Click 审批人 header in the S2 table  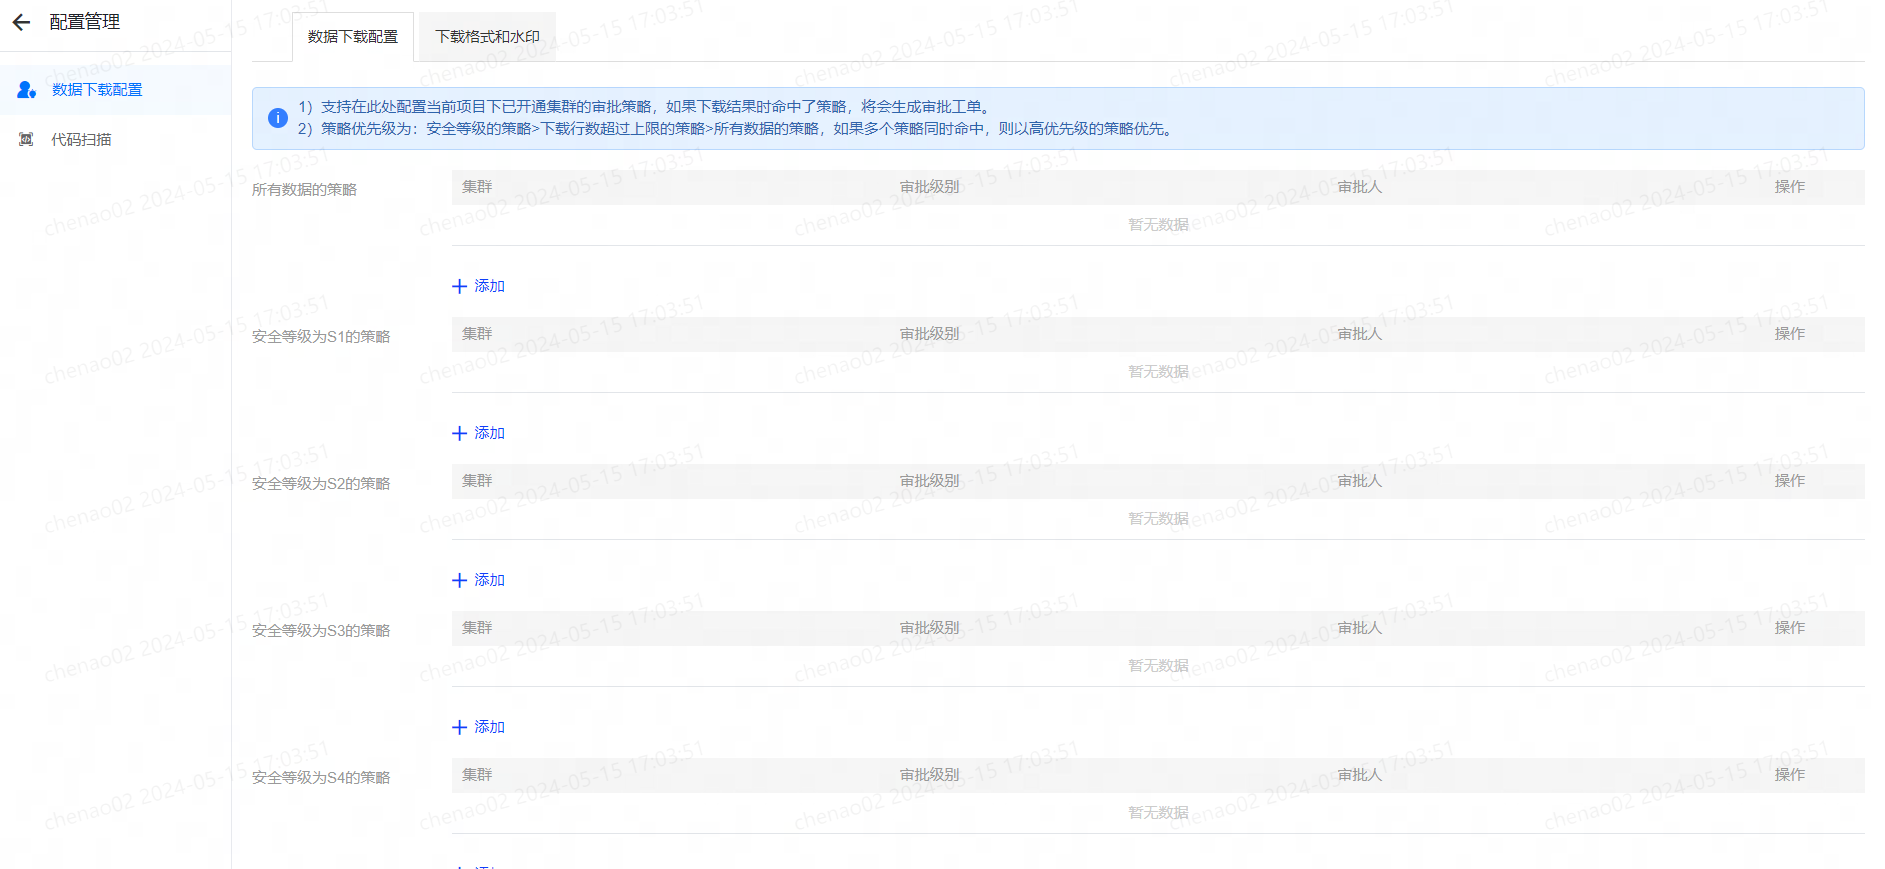[x=1359, y=481]
